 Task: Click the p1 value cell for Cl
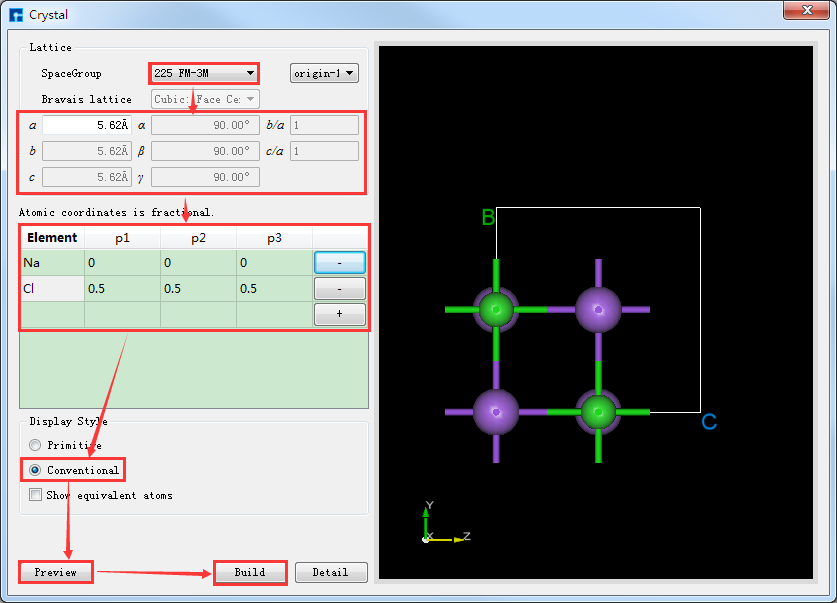pos(122,288)
